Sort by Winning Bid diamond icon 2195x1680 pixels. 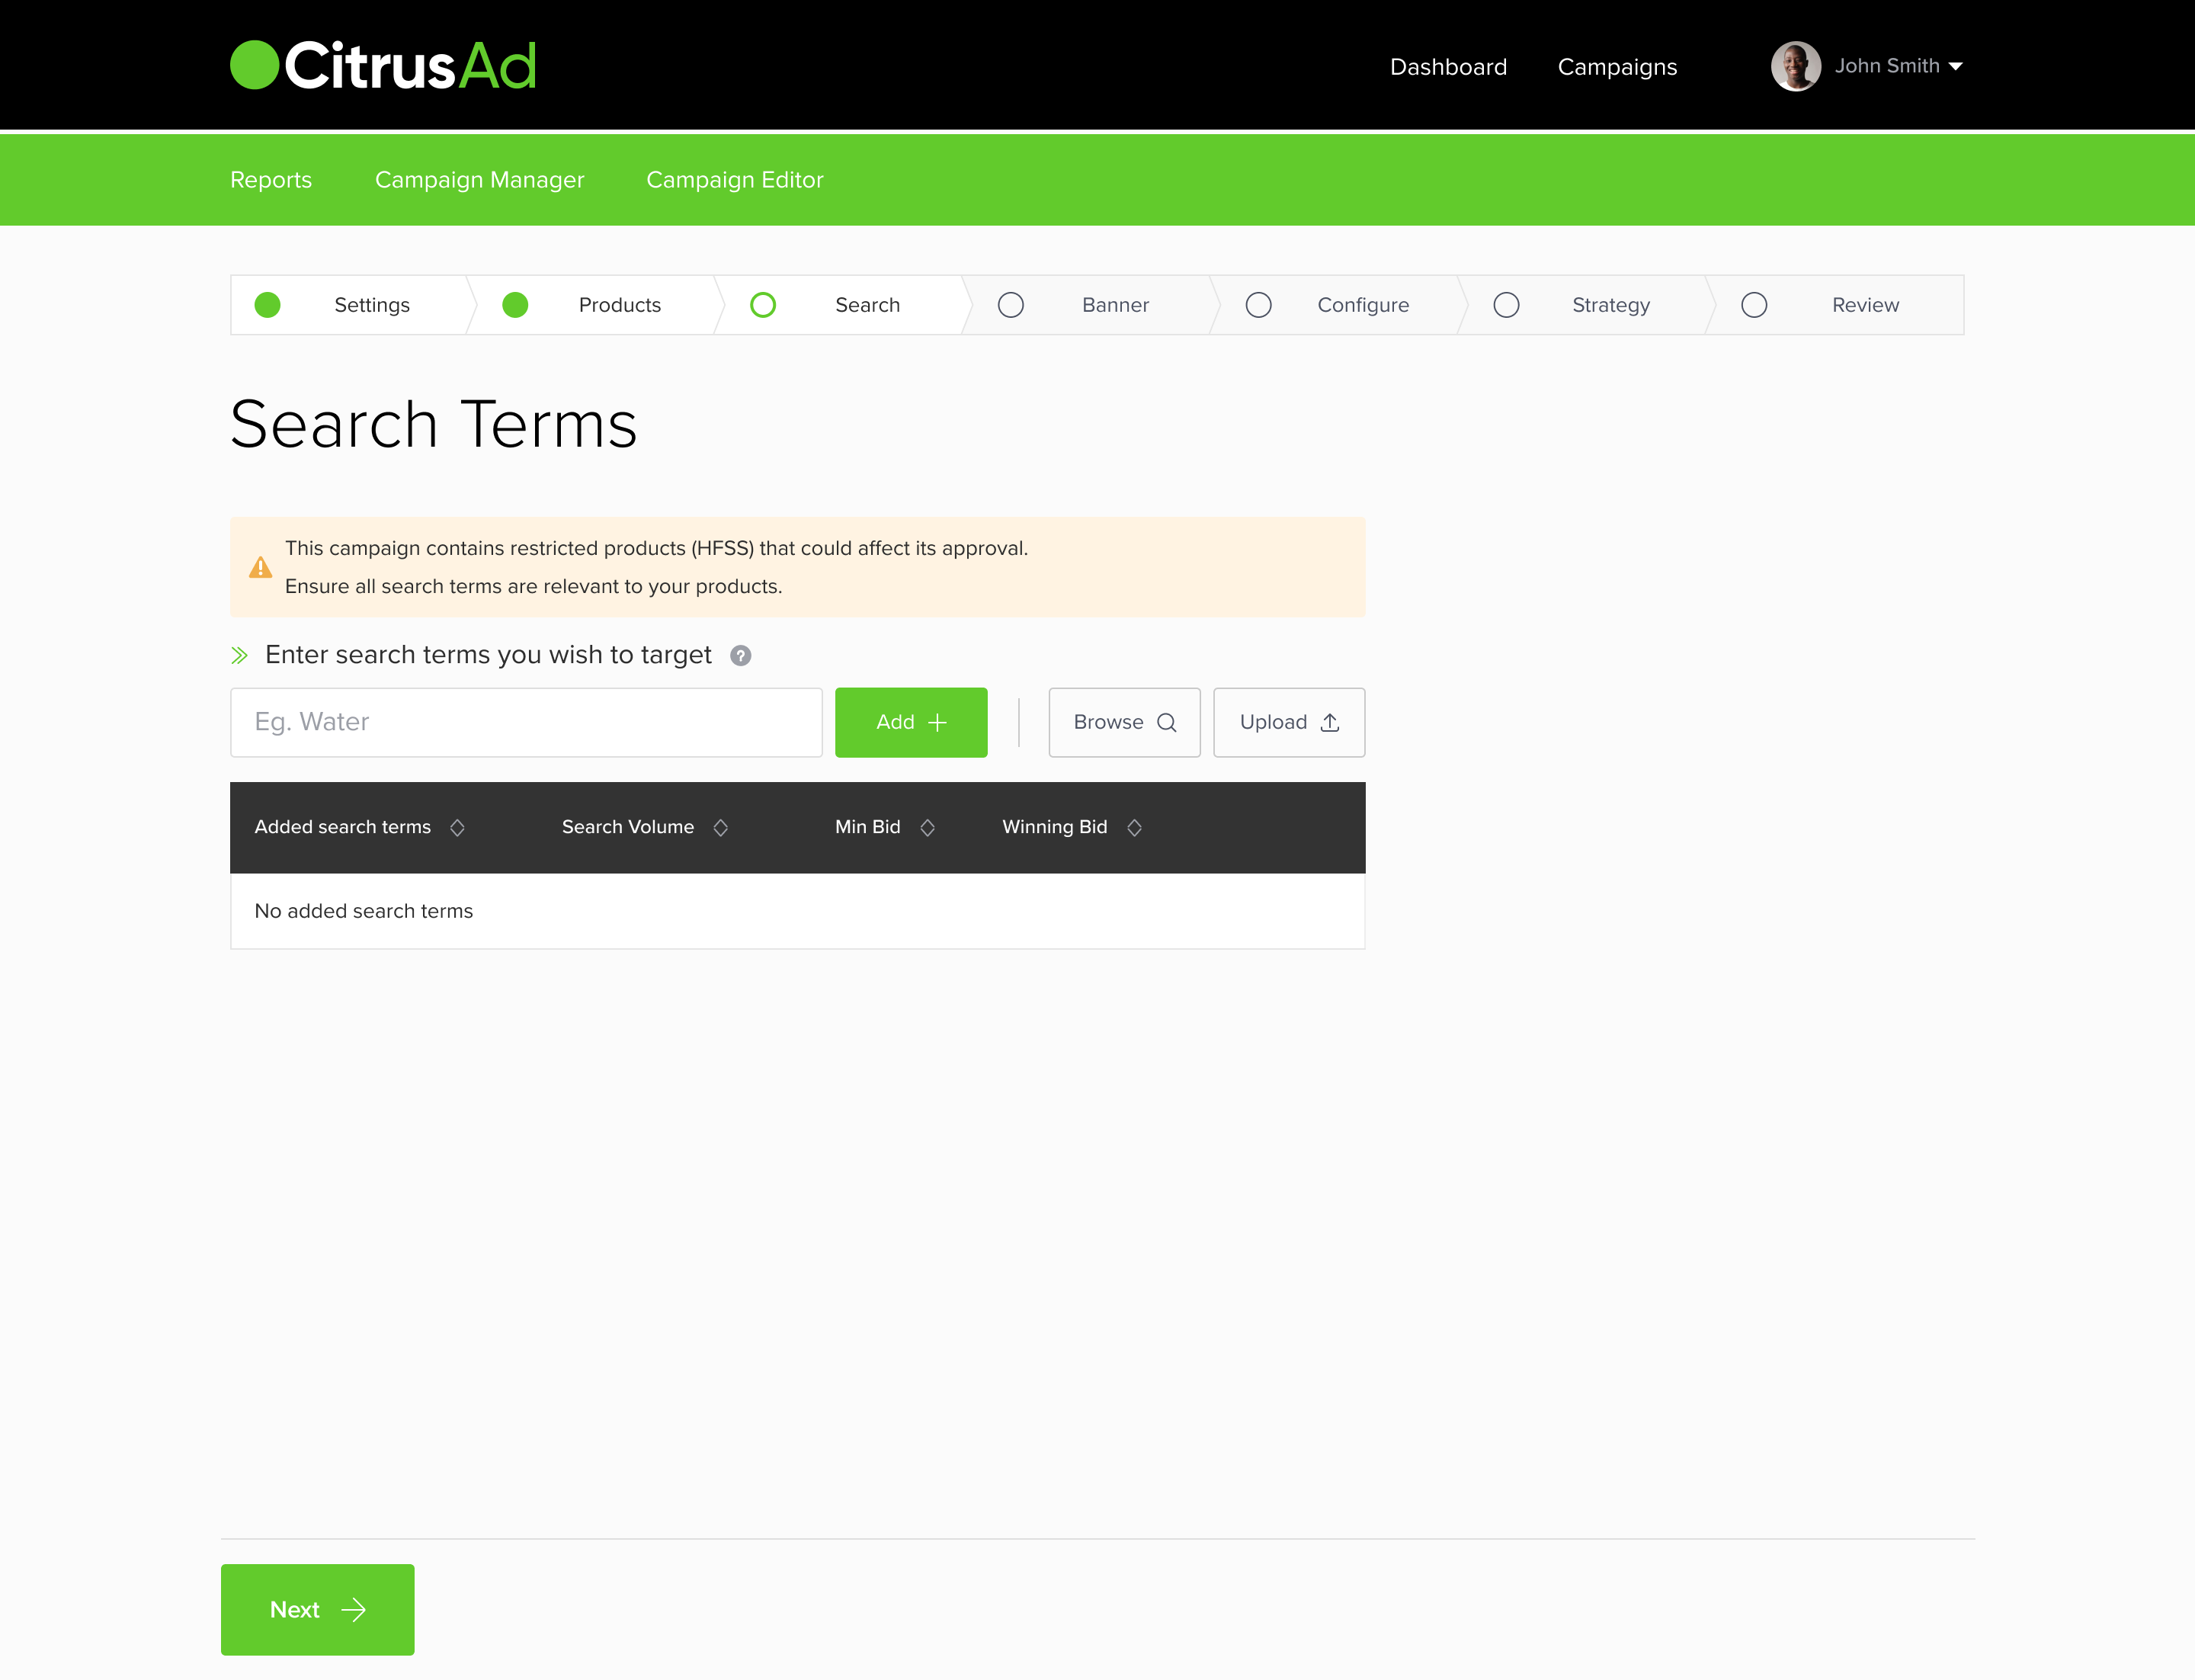click(1134, 827)
